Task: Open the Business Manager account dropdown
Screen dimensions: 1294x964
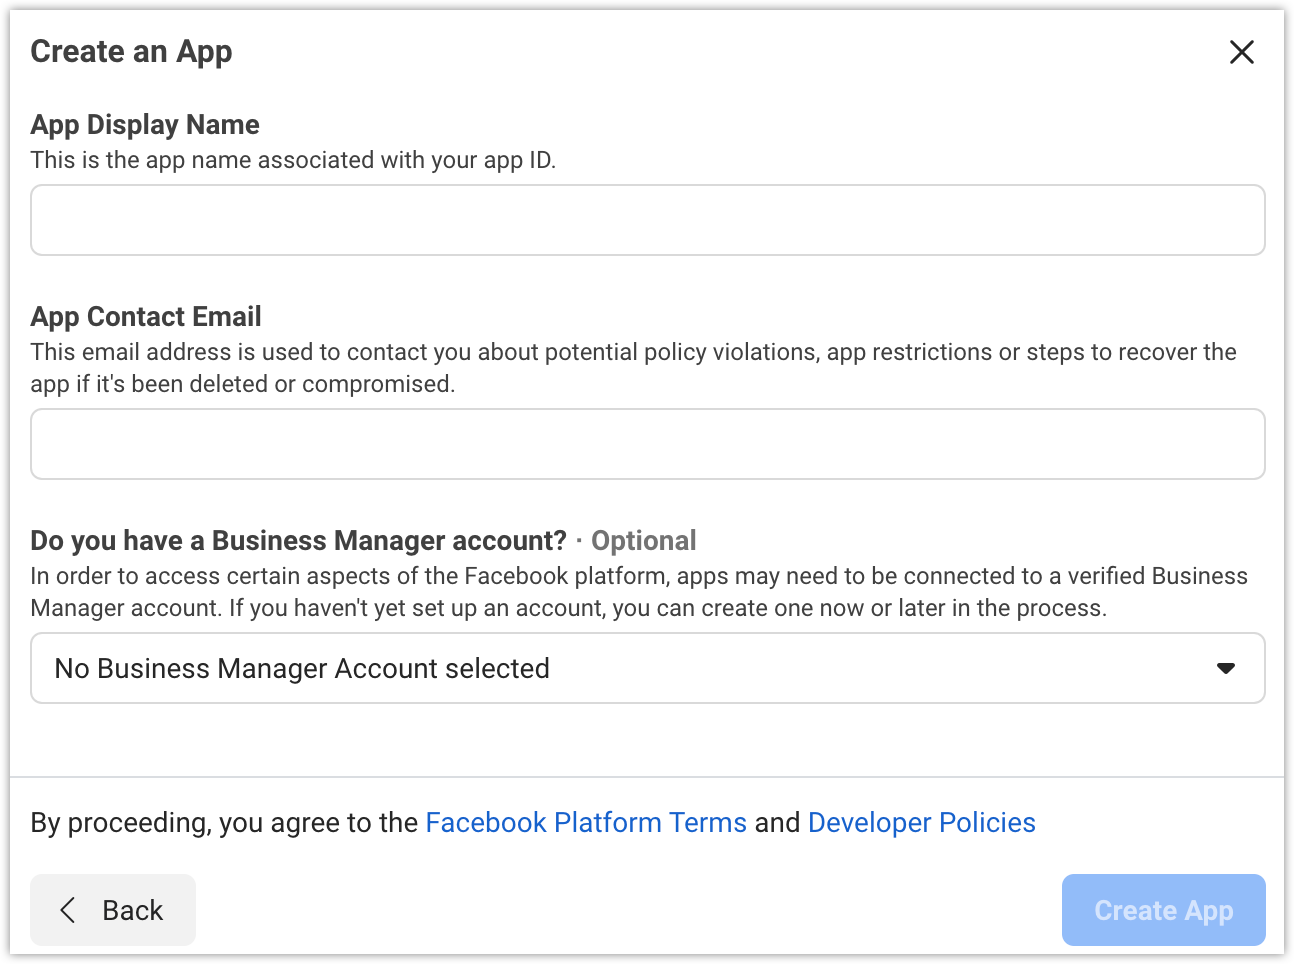Action: click(647, 668)
